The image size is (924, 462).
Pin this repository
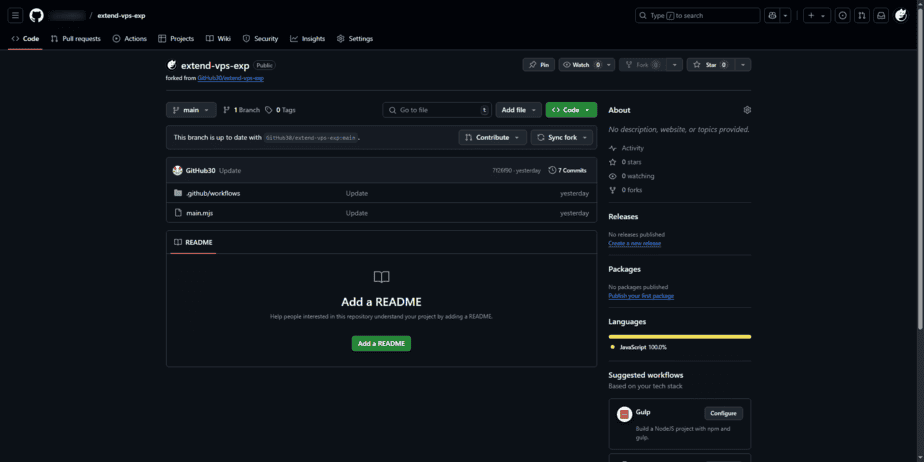point(539,65)
